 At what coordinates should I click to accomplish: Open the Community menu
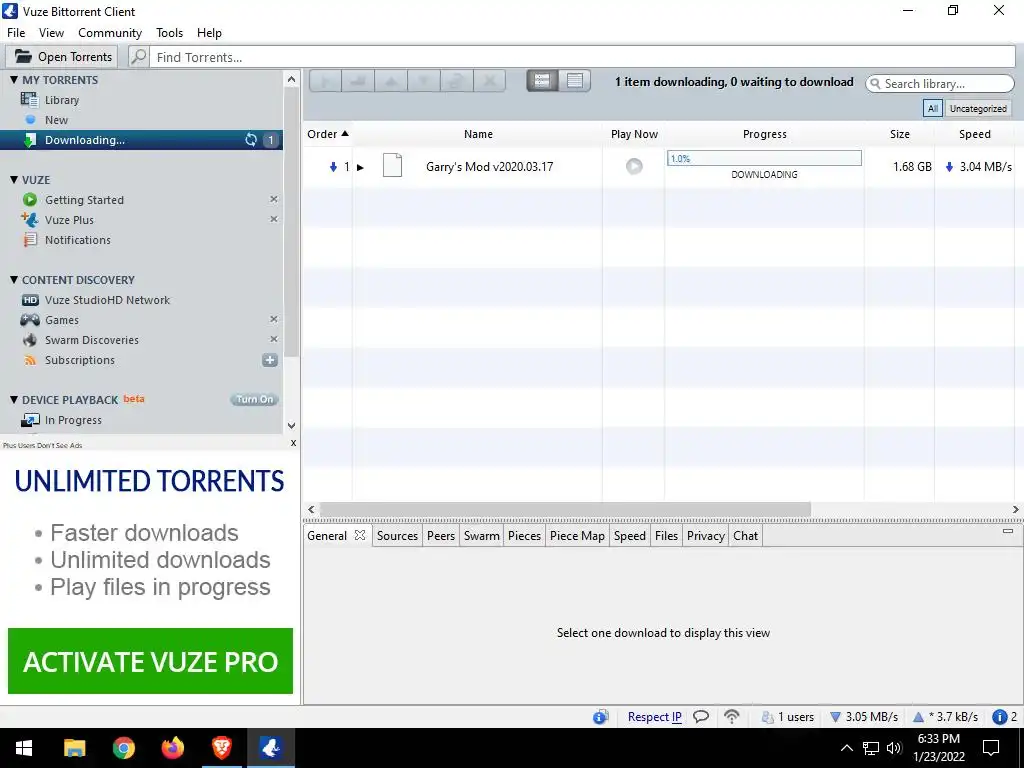[110, 33]
